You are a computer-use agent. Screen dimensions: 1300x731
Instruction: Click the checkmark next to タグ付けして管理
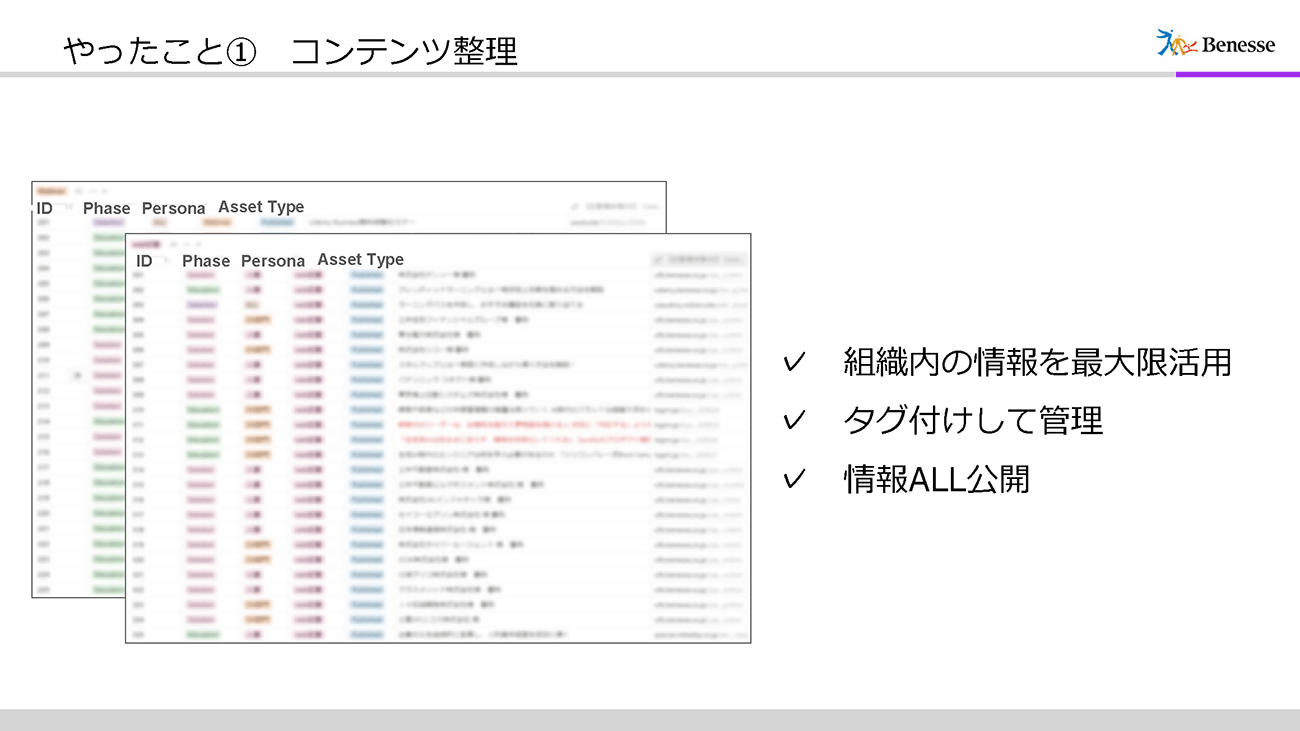pyautogui.click(x=795, y=421)
